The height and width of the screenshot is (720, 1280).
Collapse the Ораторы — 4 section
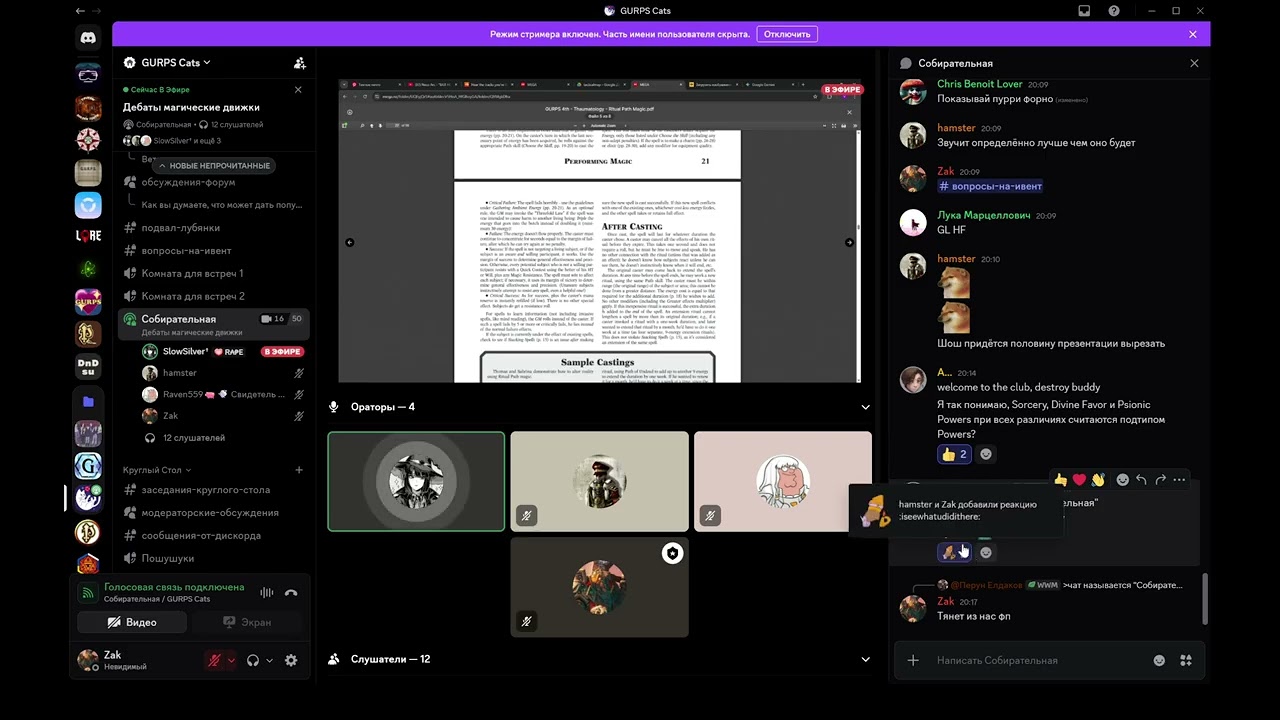[x=865, y=407]
